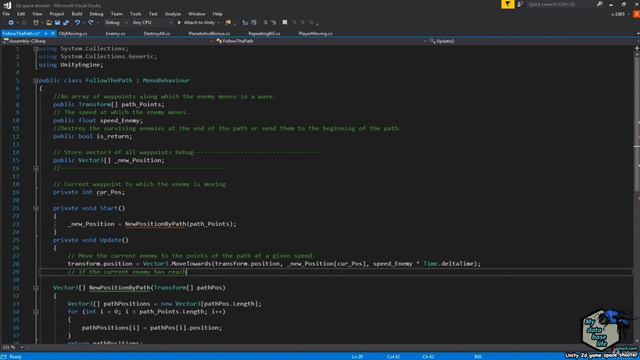The width and height of the screenshot is (640, 360).
Task: Click the Quick Launch search magnifier
Action: click(x=600, y=4)
